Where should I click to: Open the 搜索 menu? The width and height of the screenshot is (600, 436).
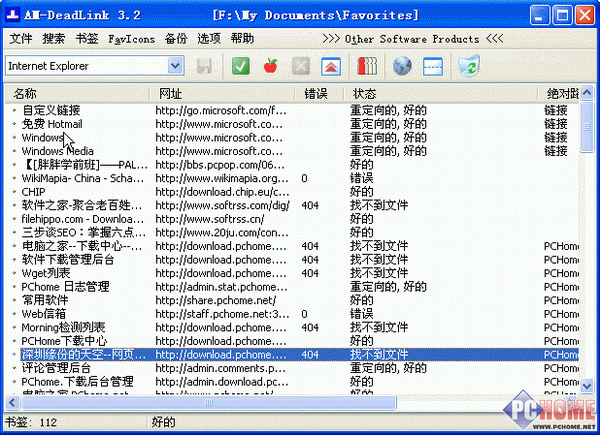pos(54,39)
